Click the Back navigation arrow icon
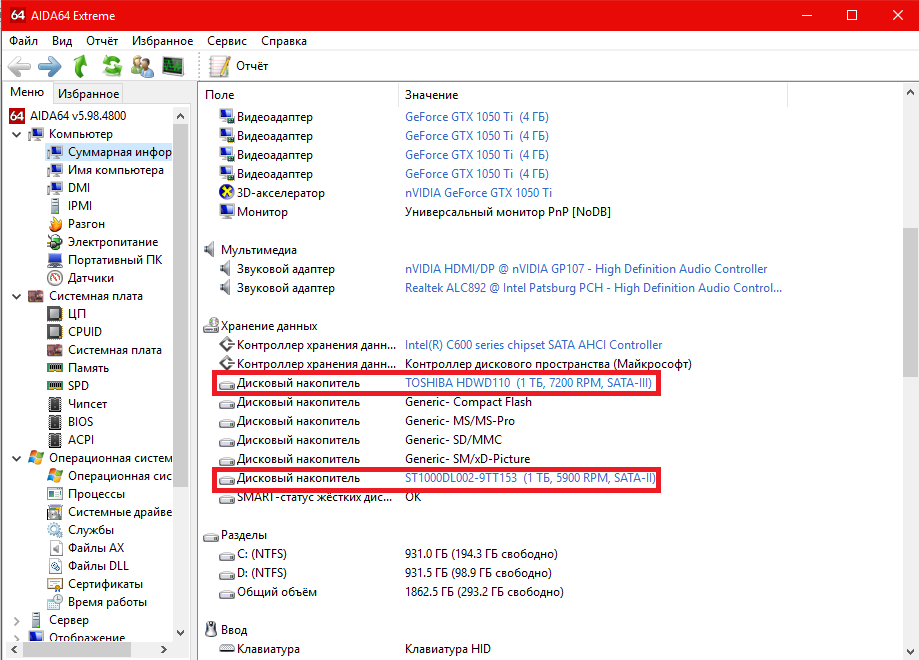The height and width of the screenshot is (660, 919). pos(19,66)
